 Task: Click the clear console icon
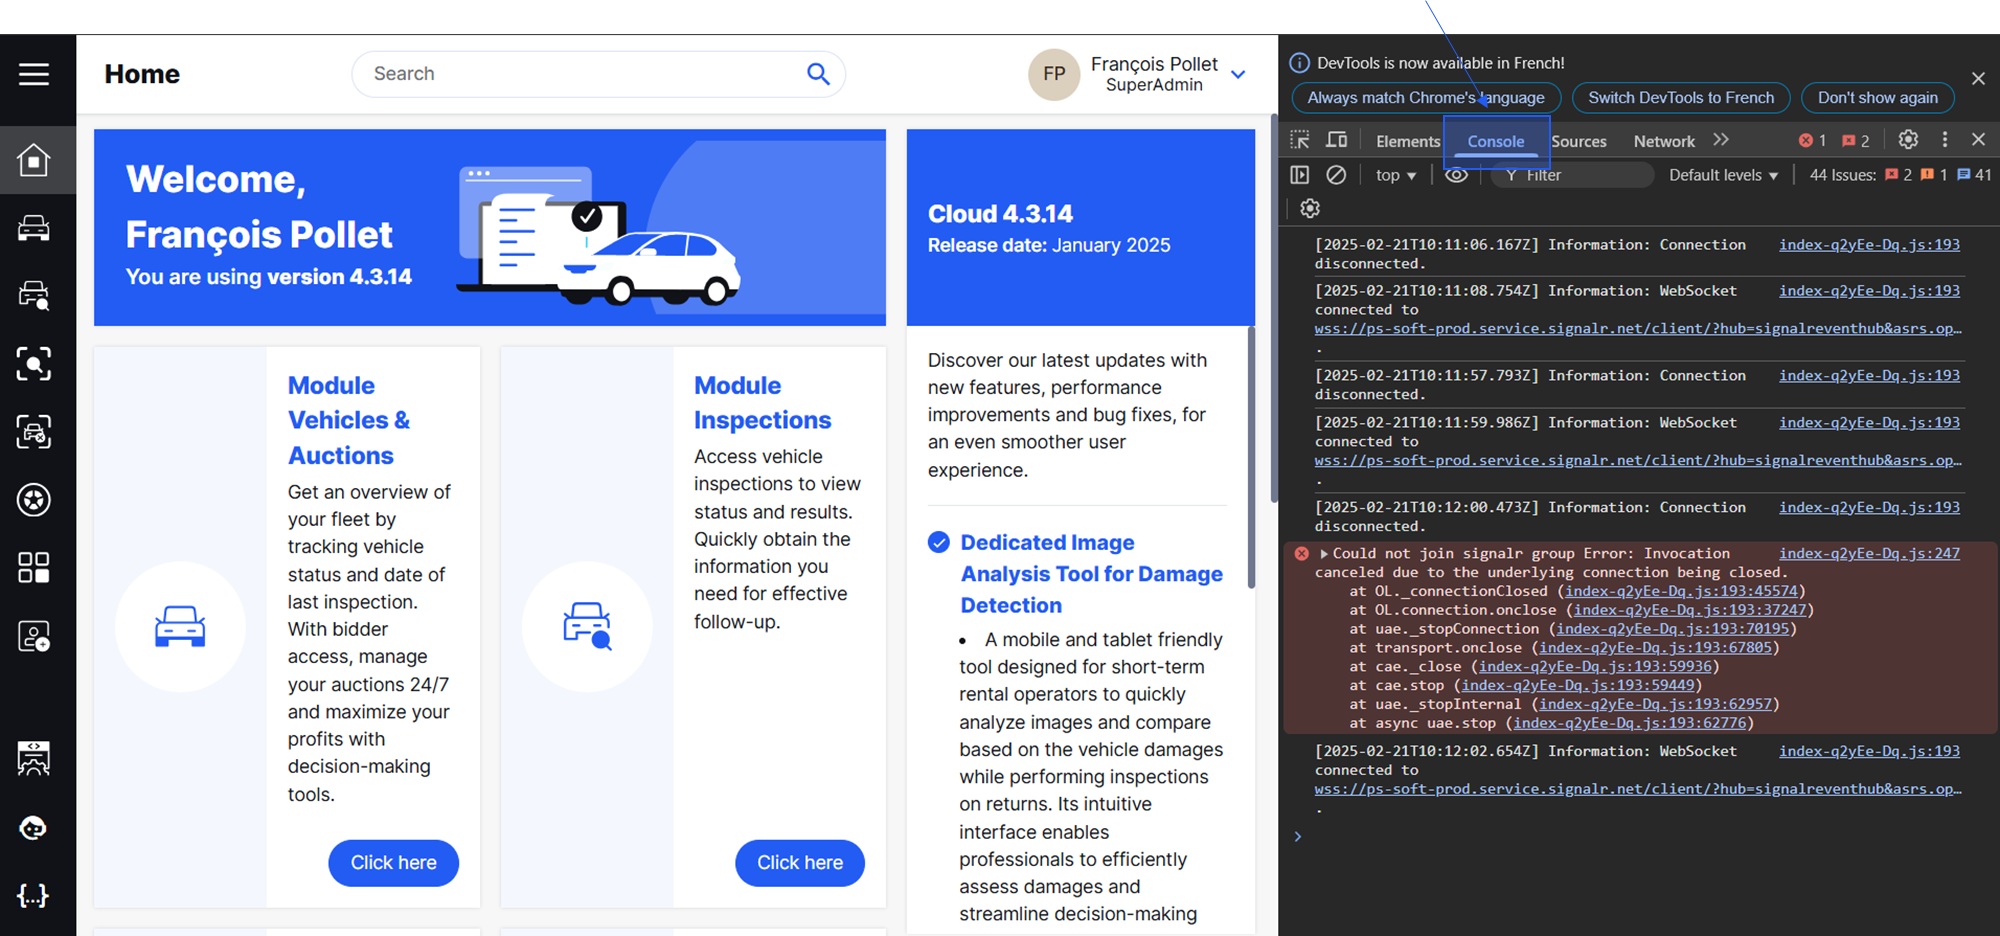1336,175
